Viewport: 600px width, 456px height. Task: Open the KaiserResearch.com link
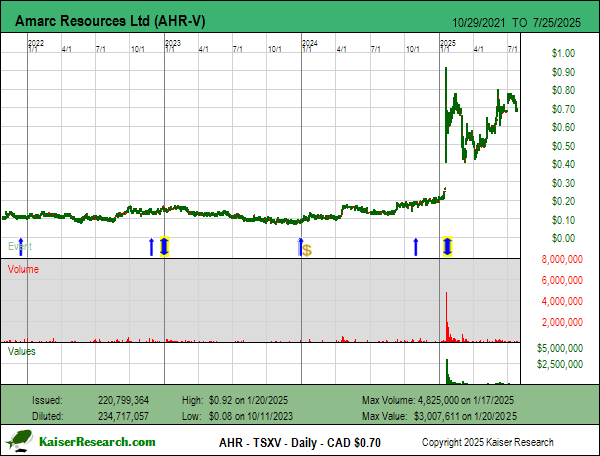coord(97,442)
